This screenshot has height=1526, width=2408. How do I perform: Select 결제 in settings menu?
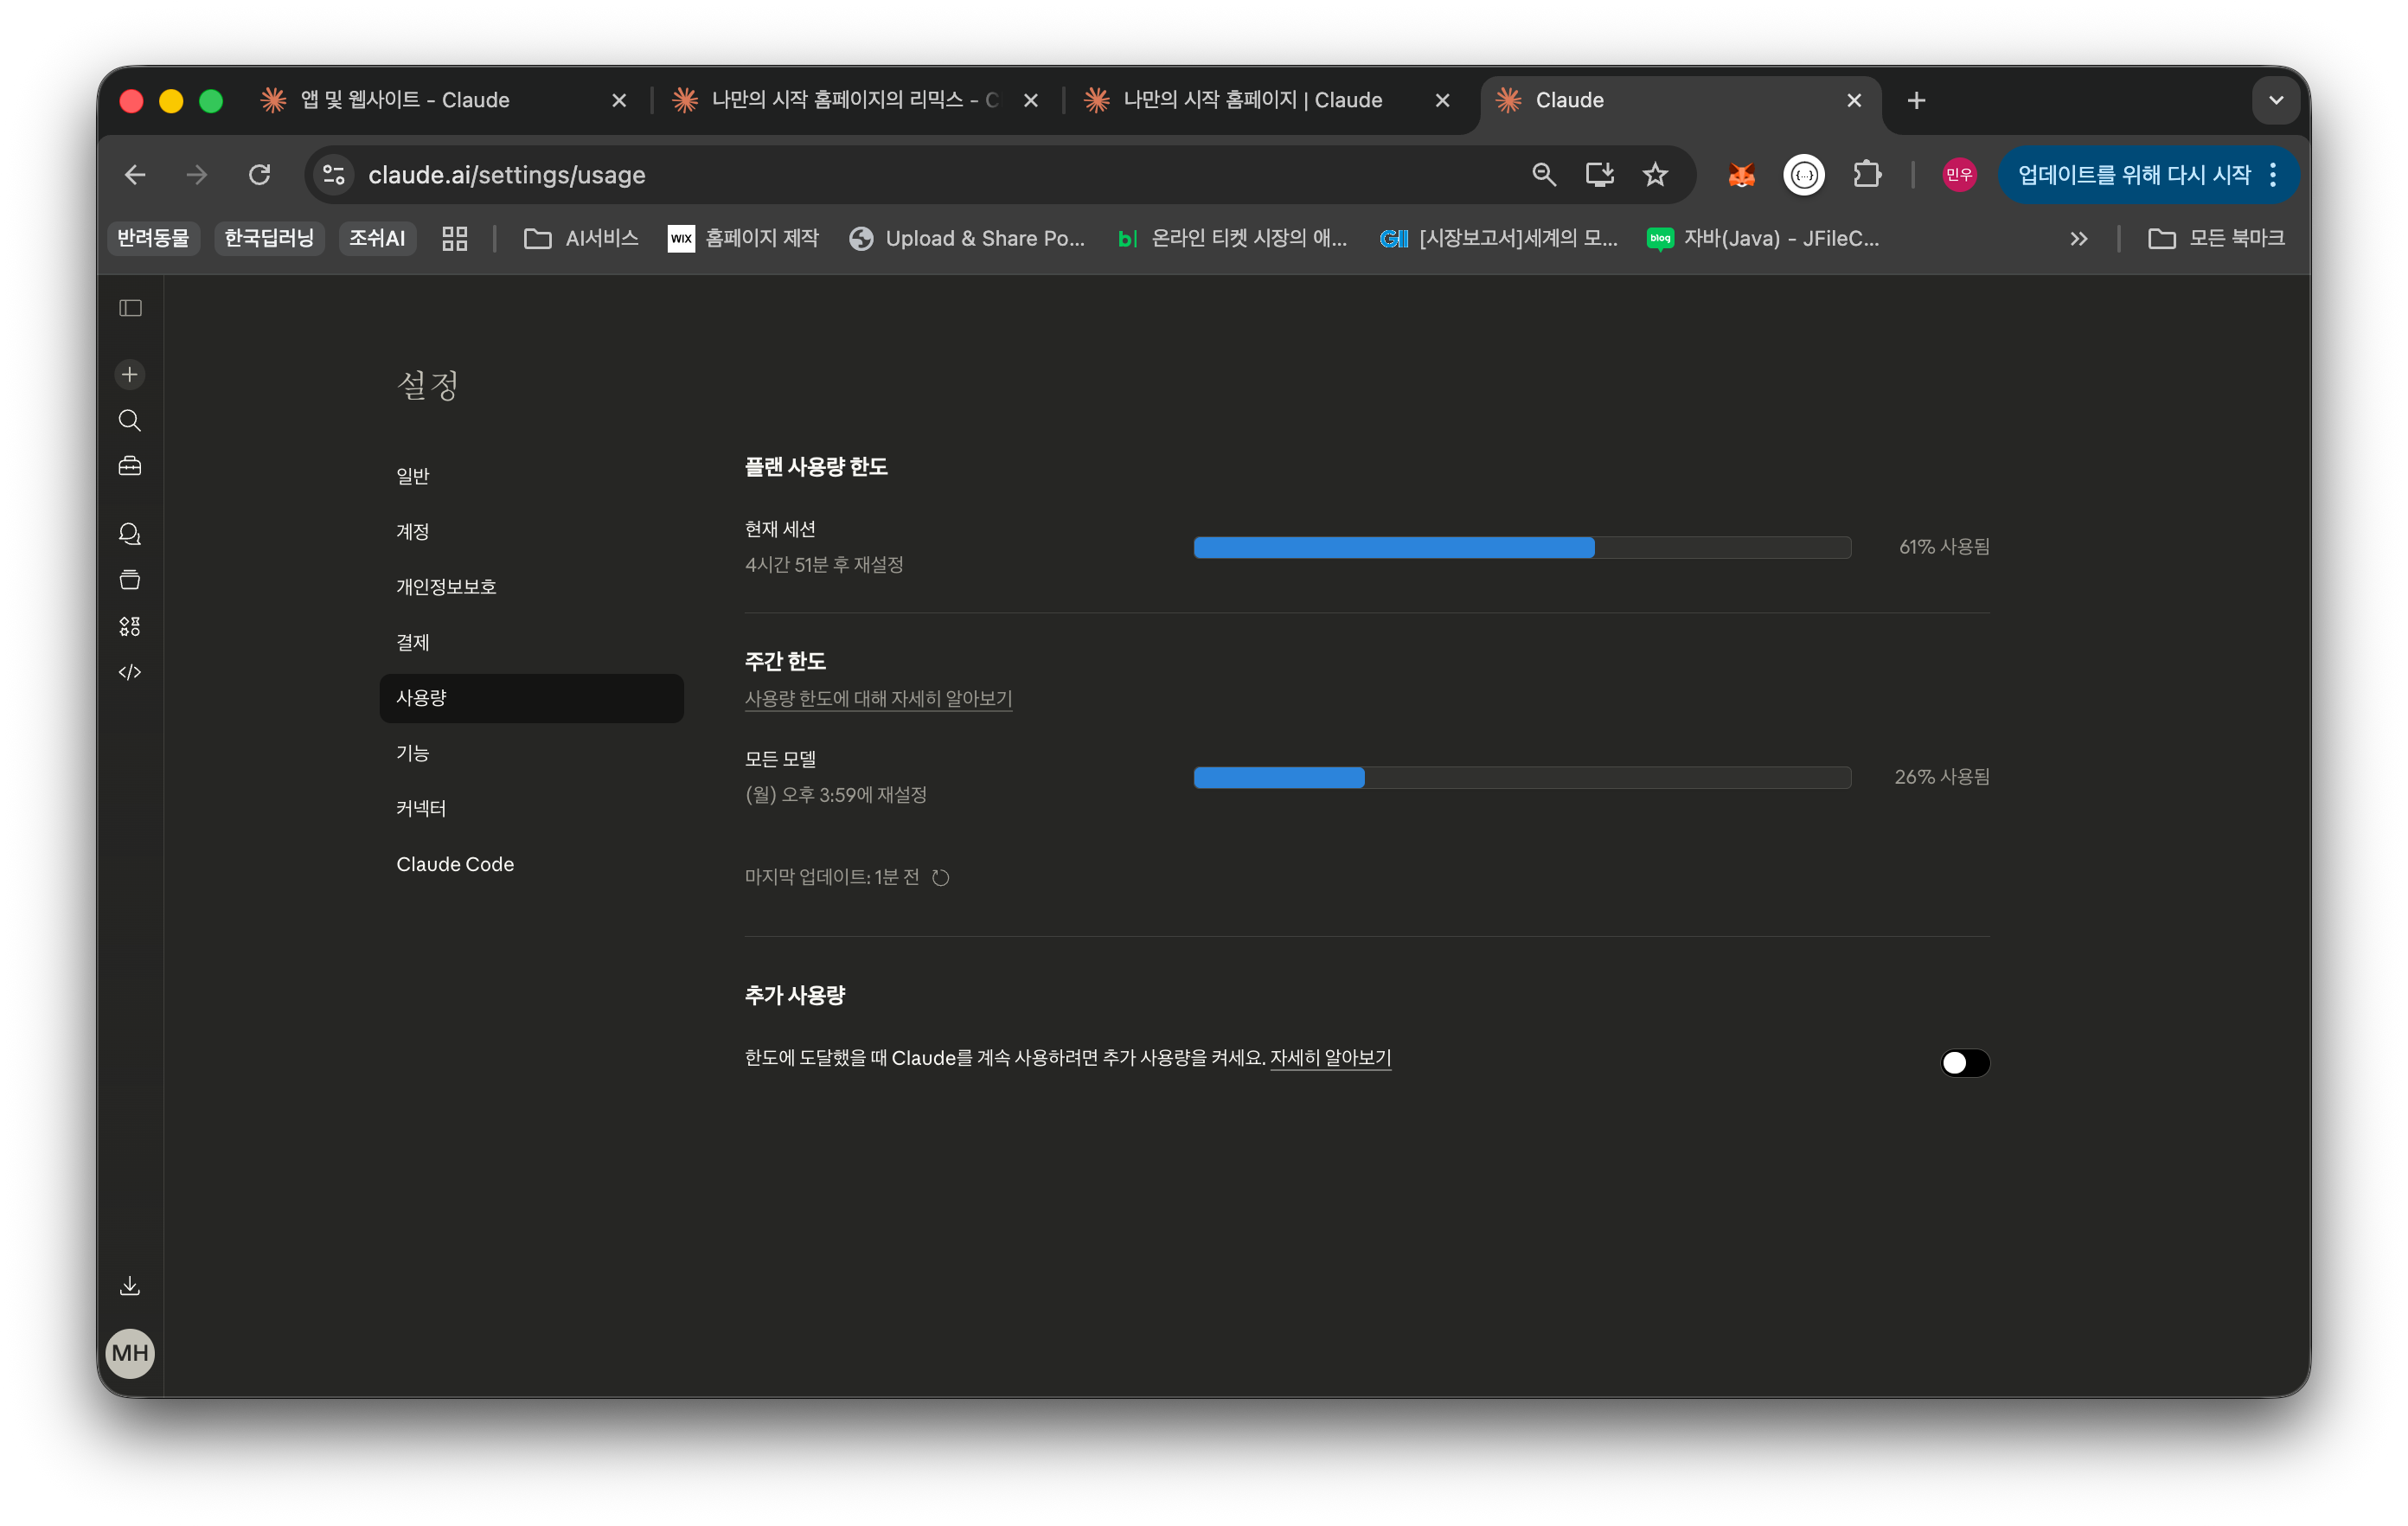[531, 643]
